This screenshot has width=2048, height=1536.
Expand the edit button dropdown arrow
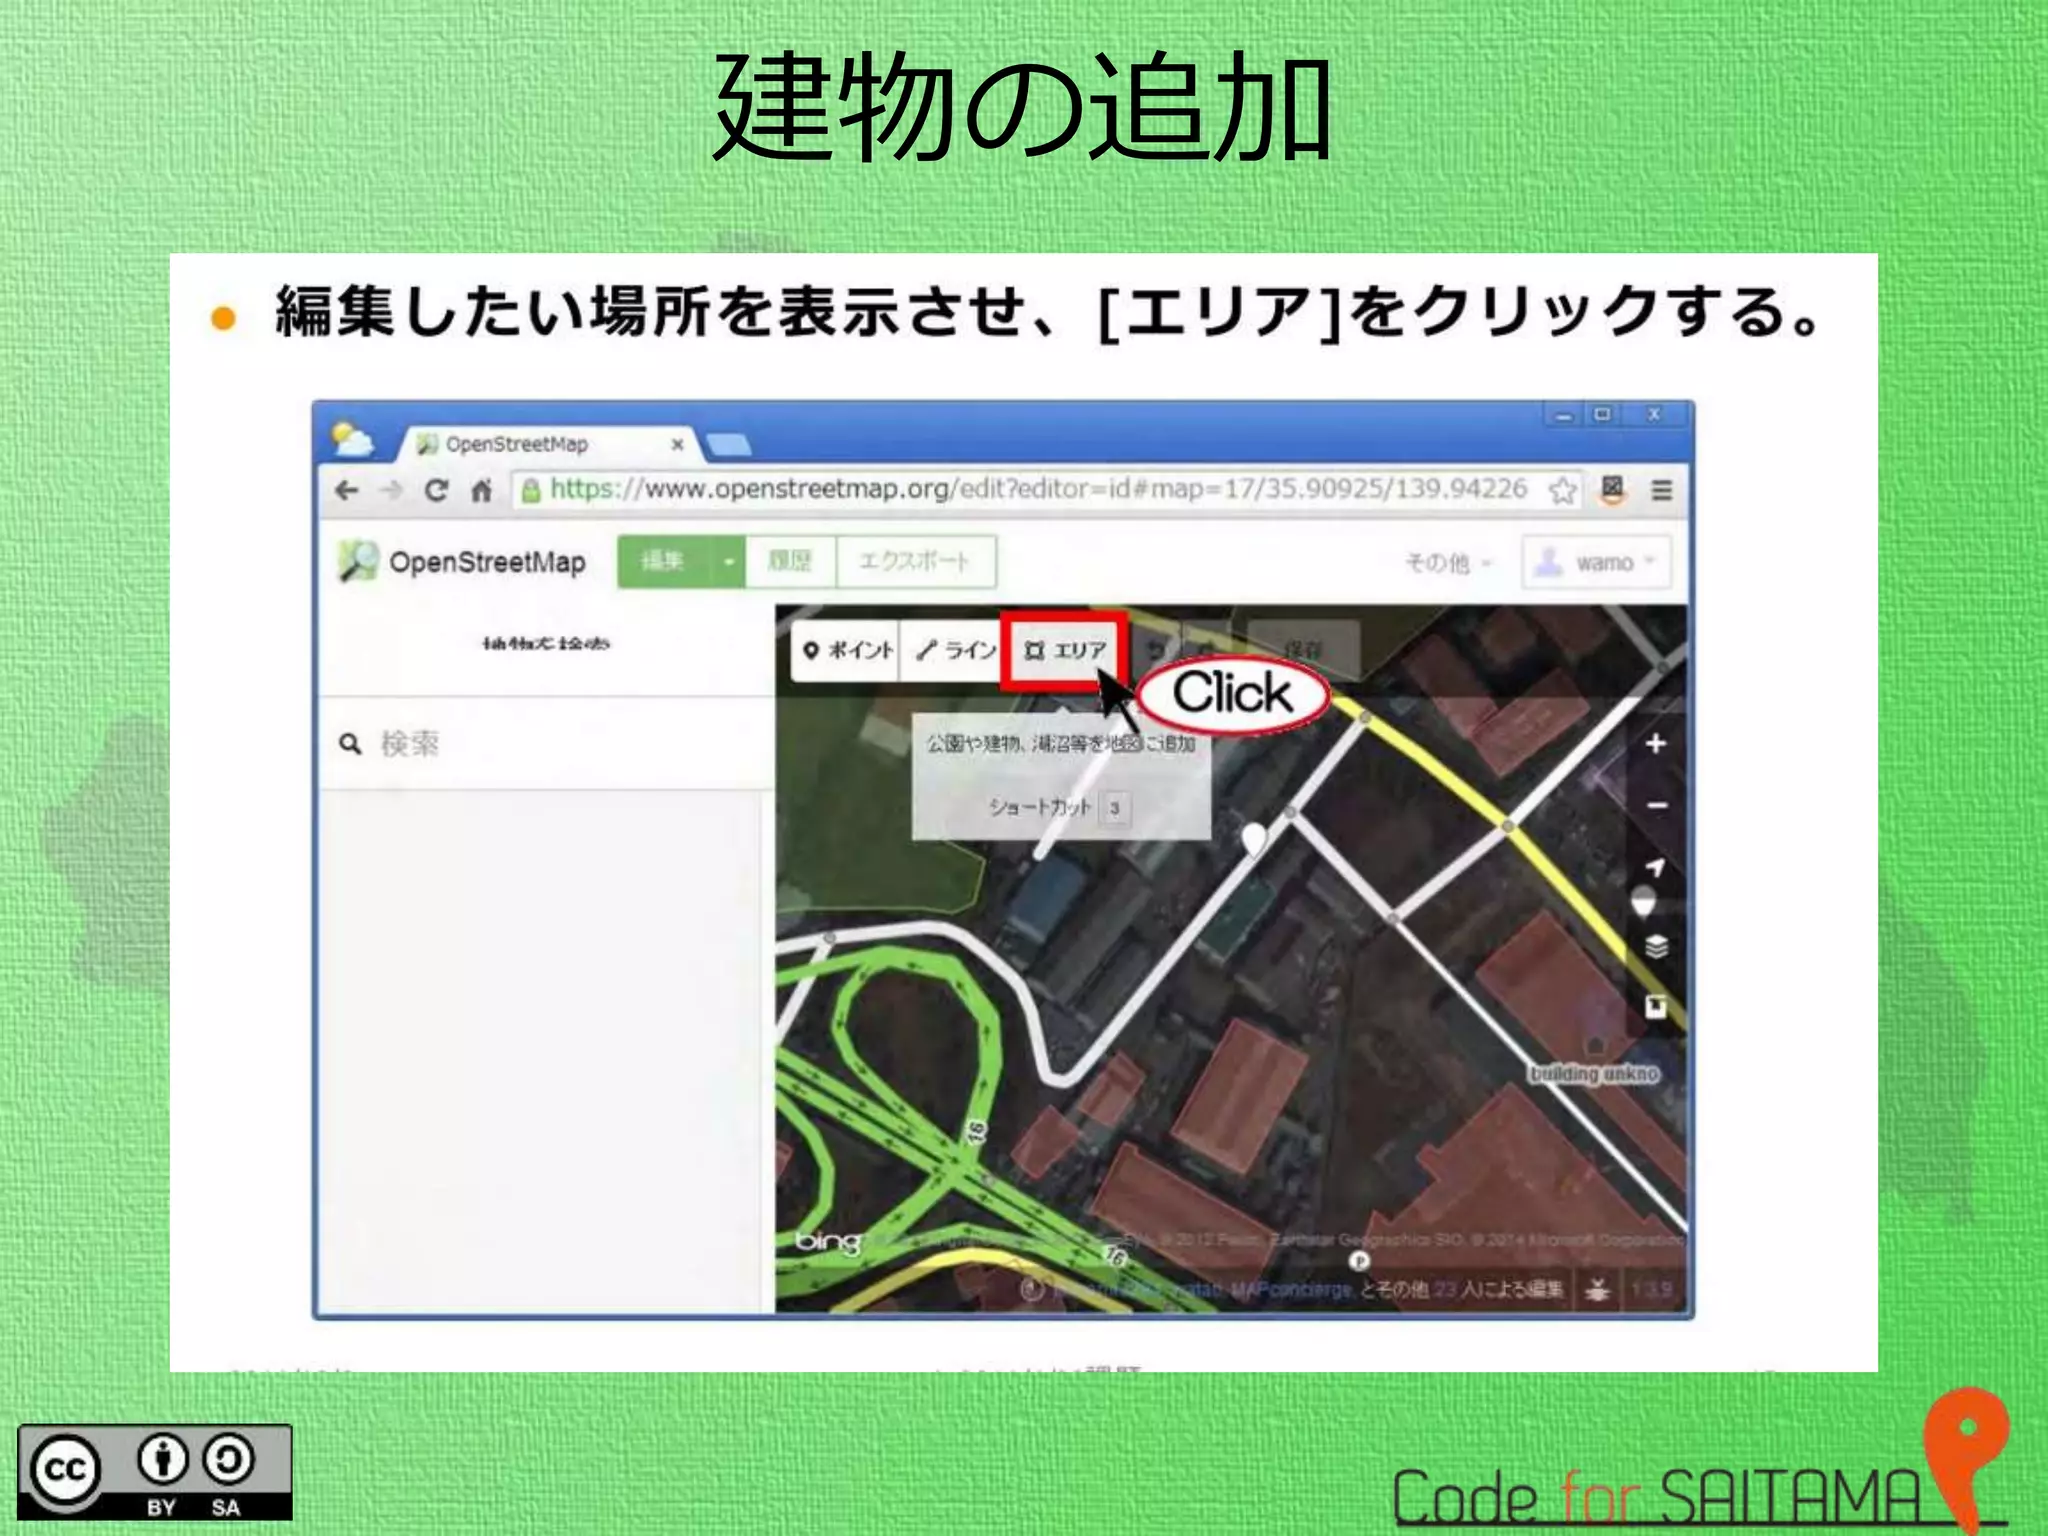coord(728,561)
